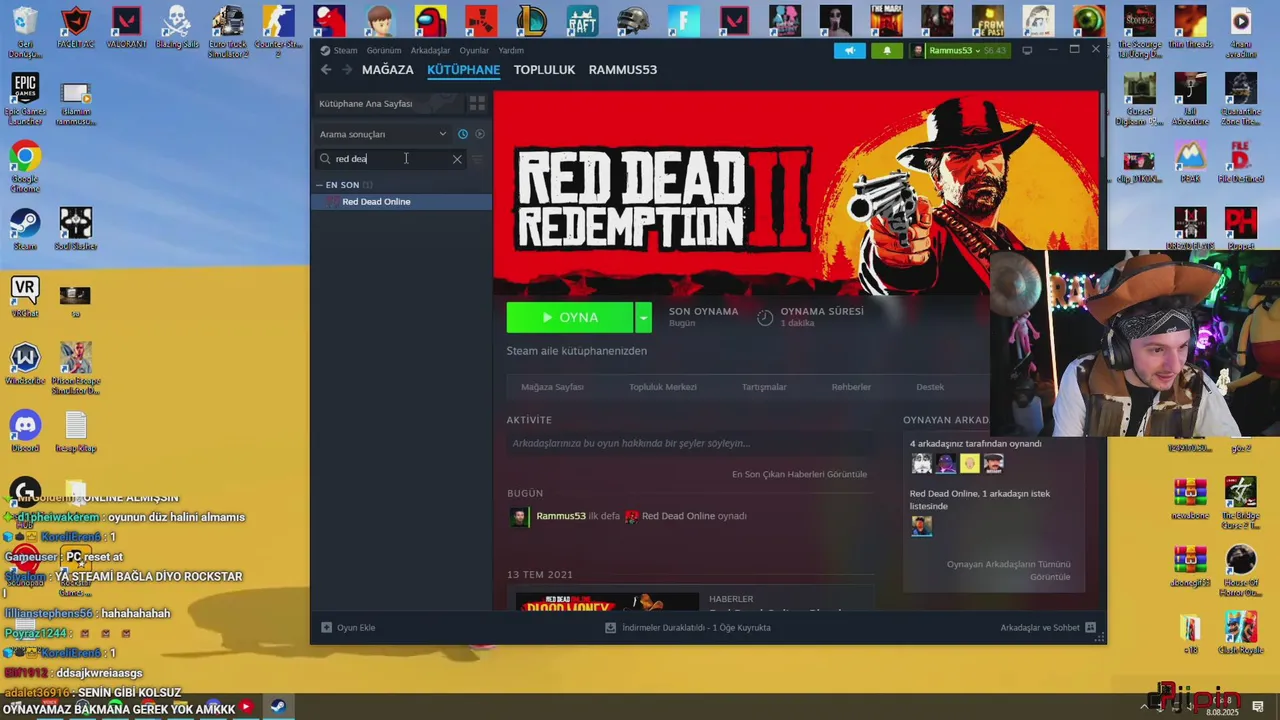The image size is (1280, 720).
Task: Open Google Chrome desktop icon
Action: pos(25,166)
